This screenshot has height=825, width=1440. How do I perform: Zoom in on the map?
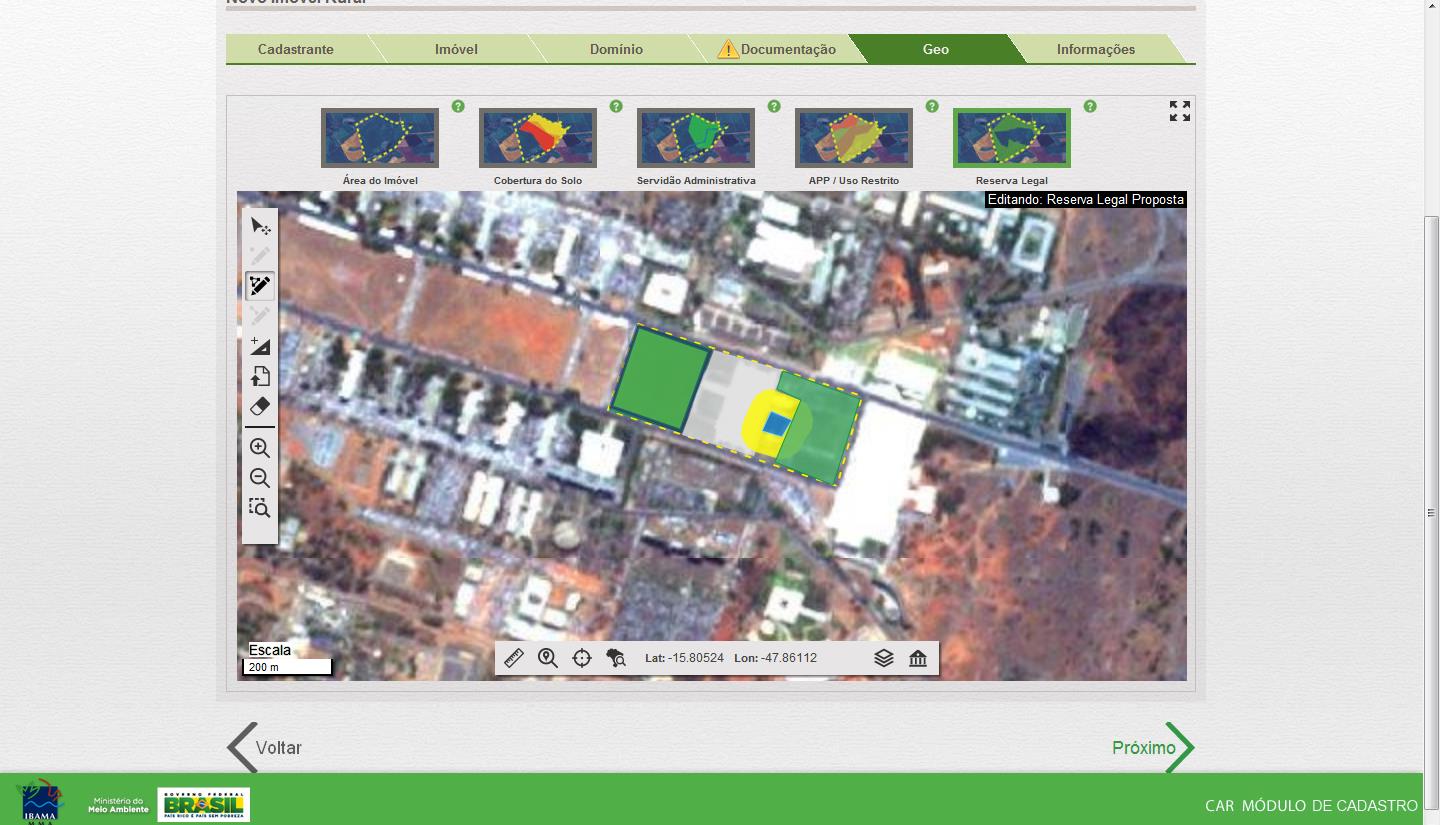point(260,448)
